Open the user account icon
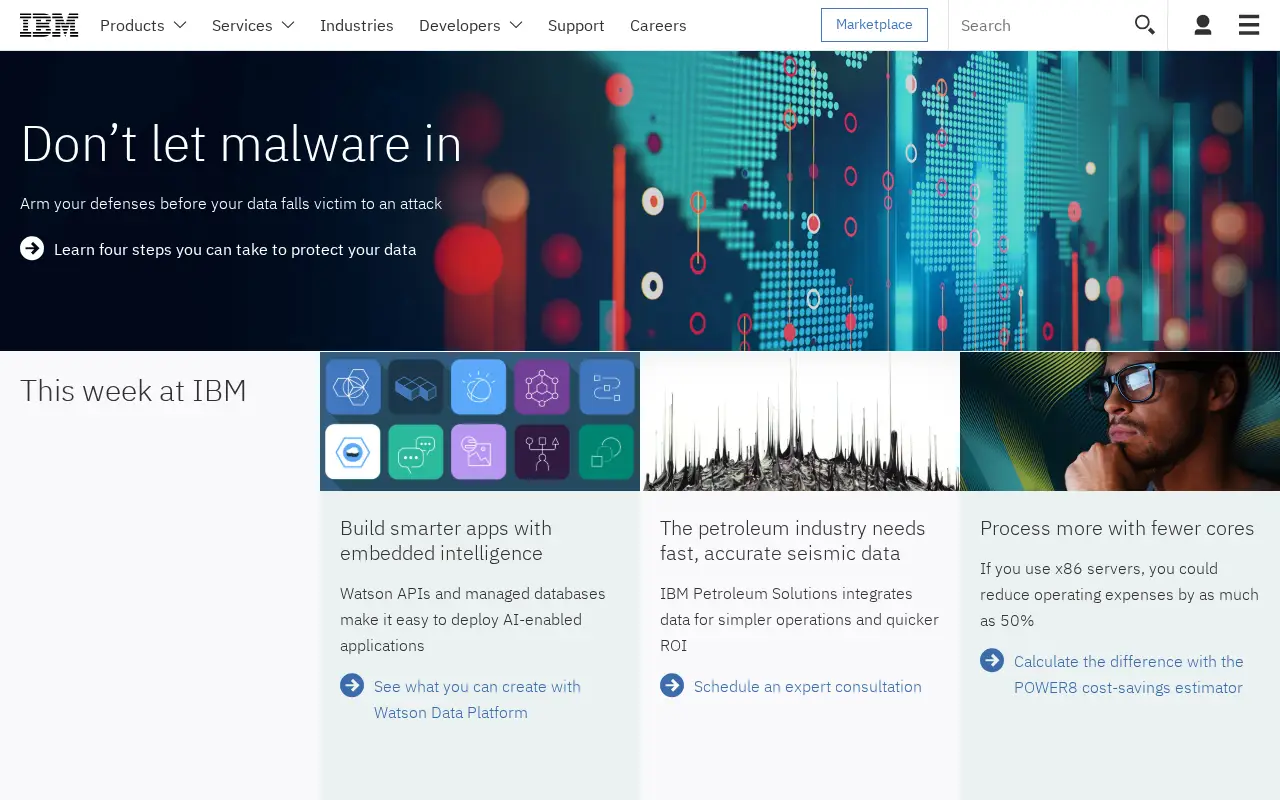Image resolution: width=1280 pixels, height=800 pixels. pos(1203,25)
